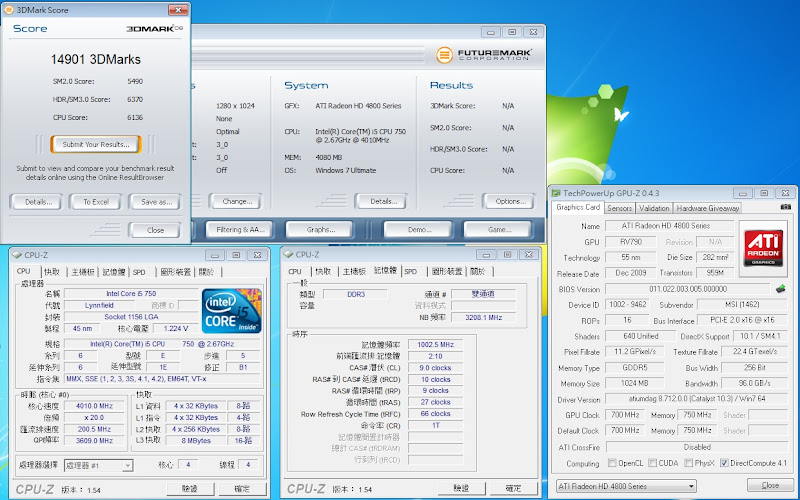
Task: Click Subvendor MSI (1462) field
Action: click(742, 305)
